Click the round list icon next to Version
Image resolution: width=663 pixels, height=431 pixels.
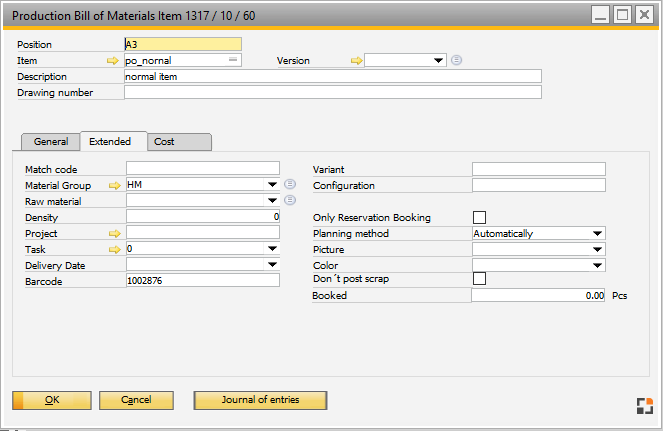click(456, 60)
